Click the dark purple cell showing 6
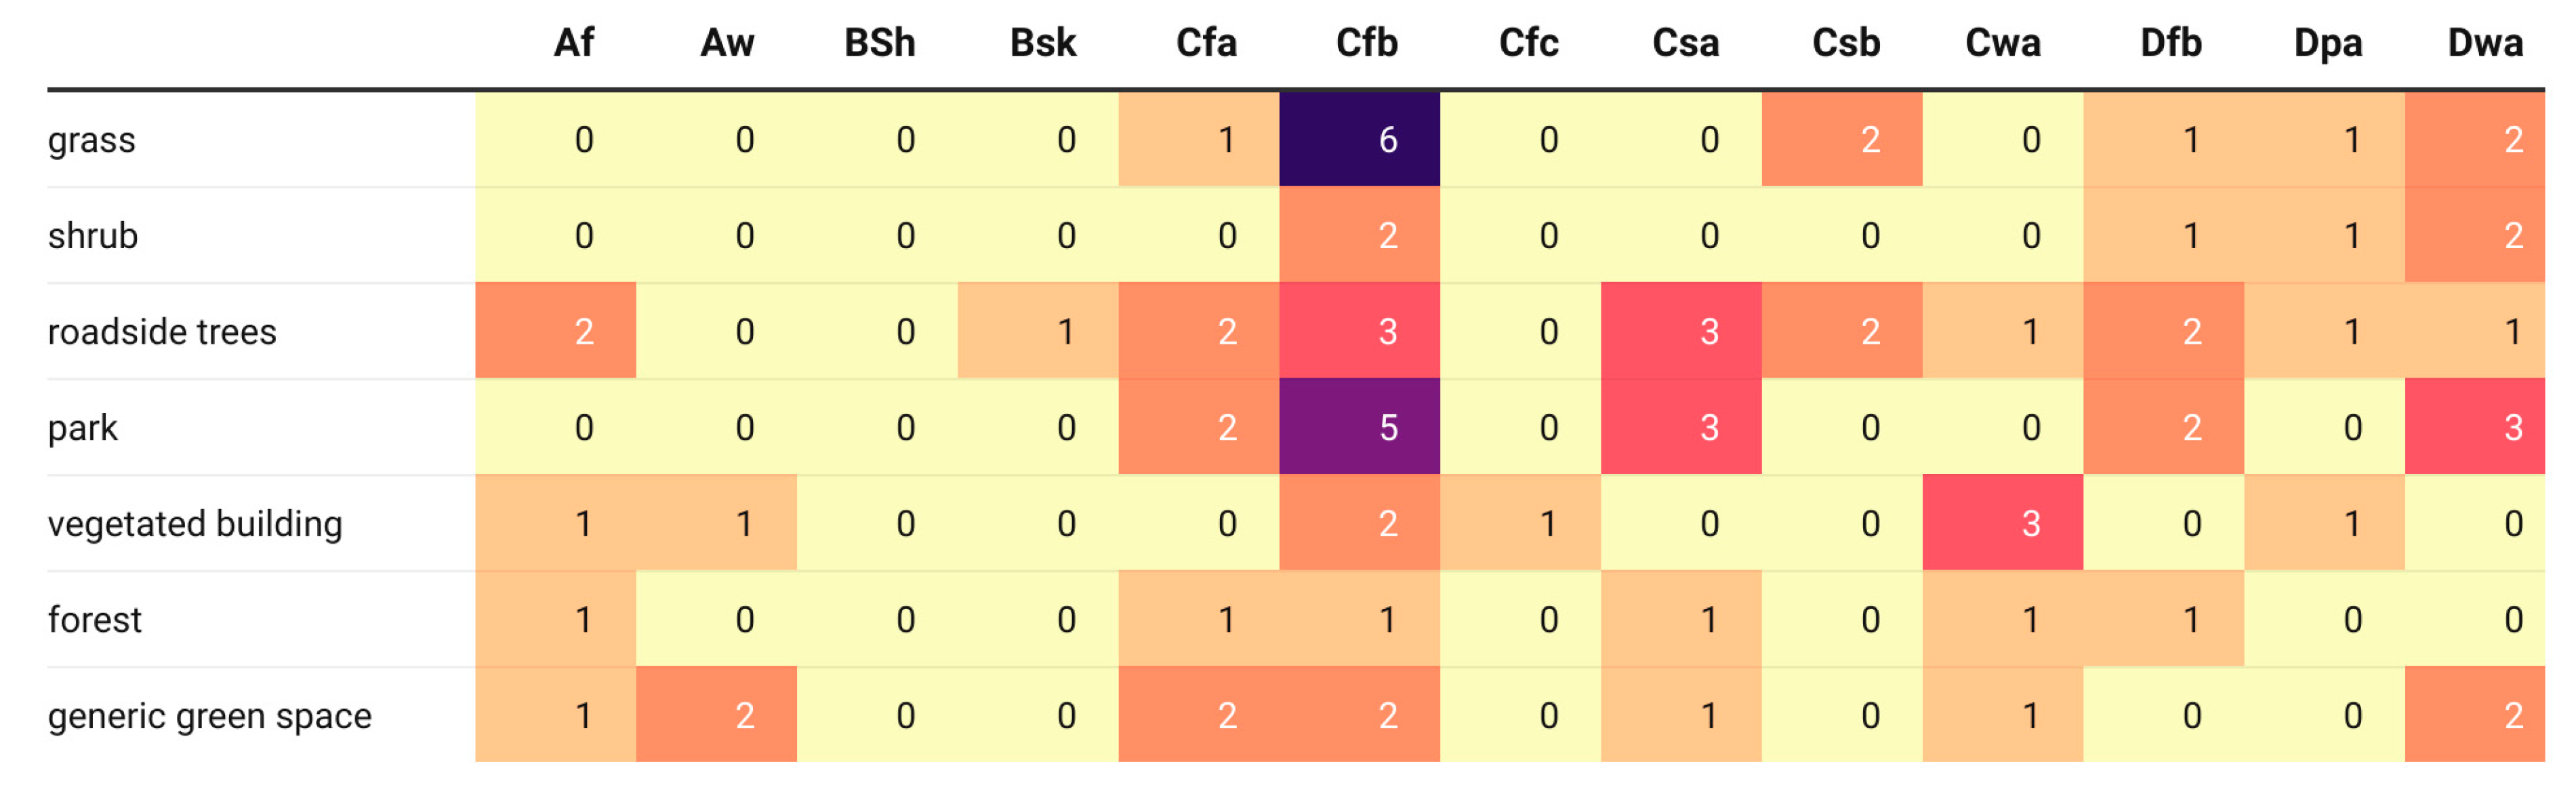 point(1359,140)
